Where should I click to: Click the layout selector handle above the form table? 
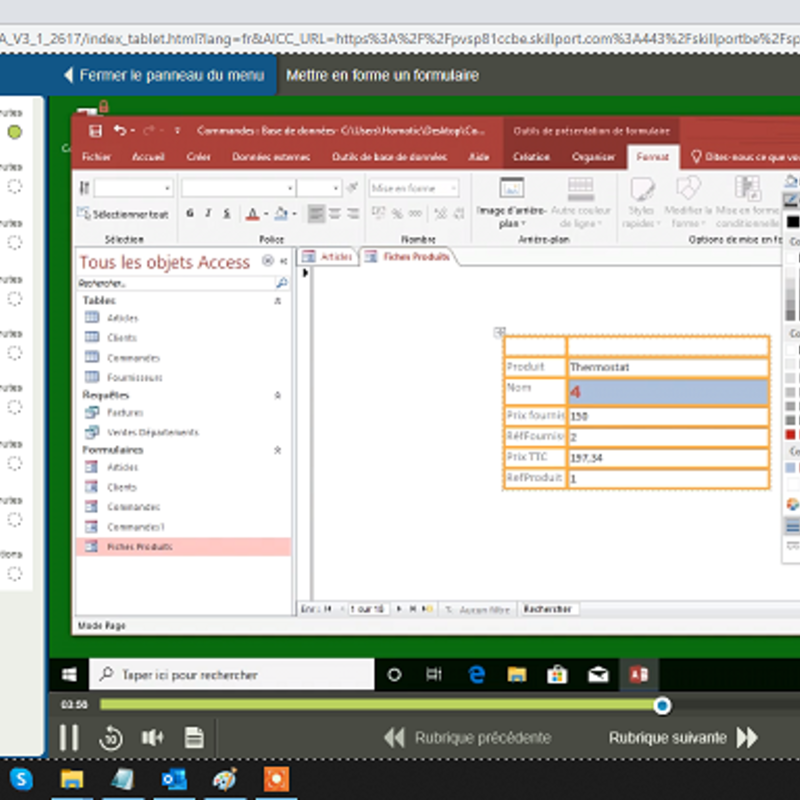[499, 333]
